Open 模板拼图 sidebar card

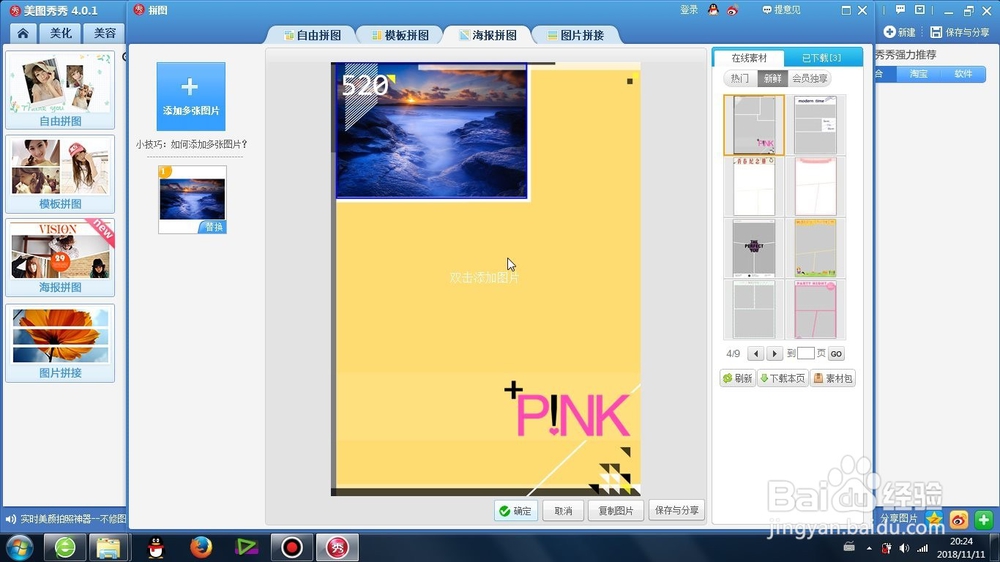click(x=60, y=174)
